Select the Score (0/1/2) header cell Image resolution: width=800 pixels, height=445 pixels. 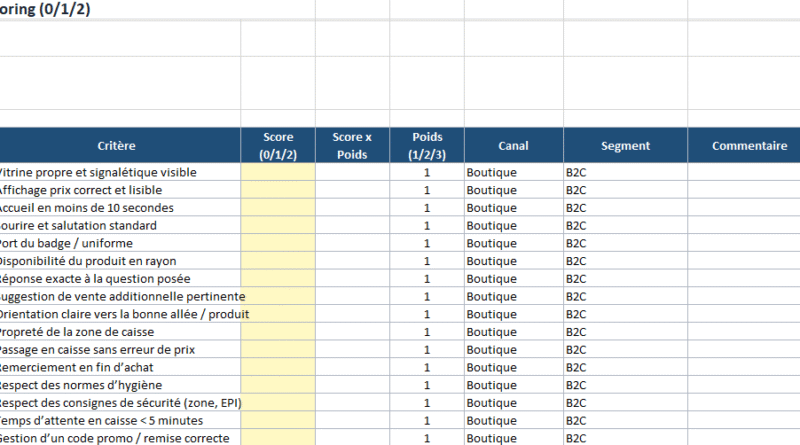(278, 146)
